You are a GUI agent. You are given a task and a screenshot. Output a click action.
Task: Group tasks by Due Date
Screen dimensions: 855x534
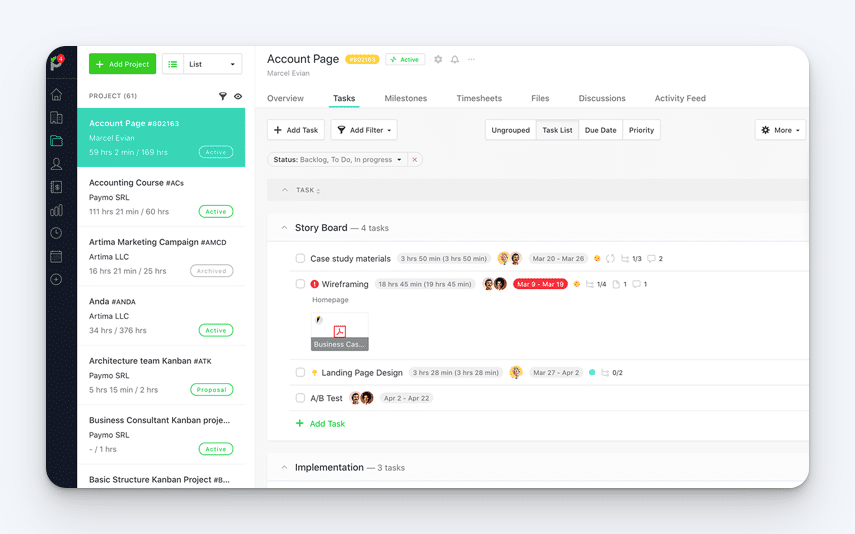(600, 130)
